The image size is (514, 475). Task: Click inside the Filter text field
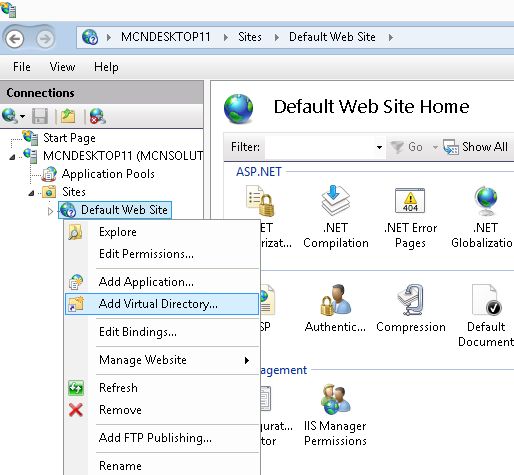tap(320, 147)
